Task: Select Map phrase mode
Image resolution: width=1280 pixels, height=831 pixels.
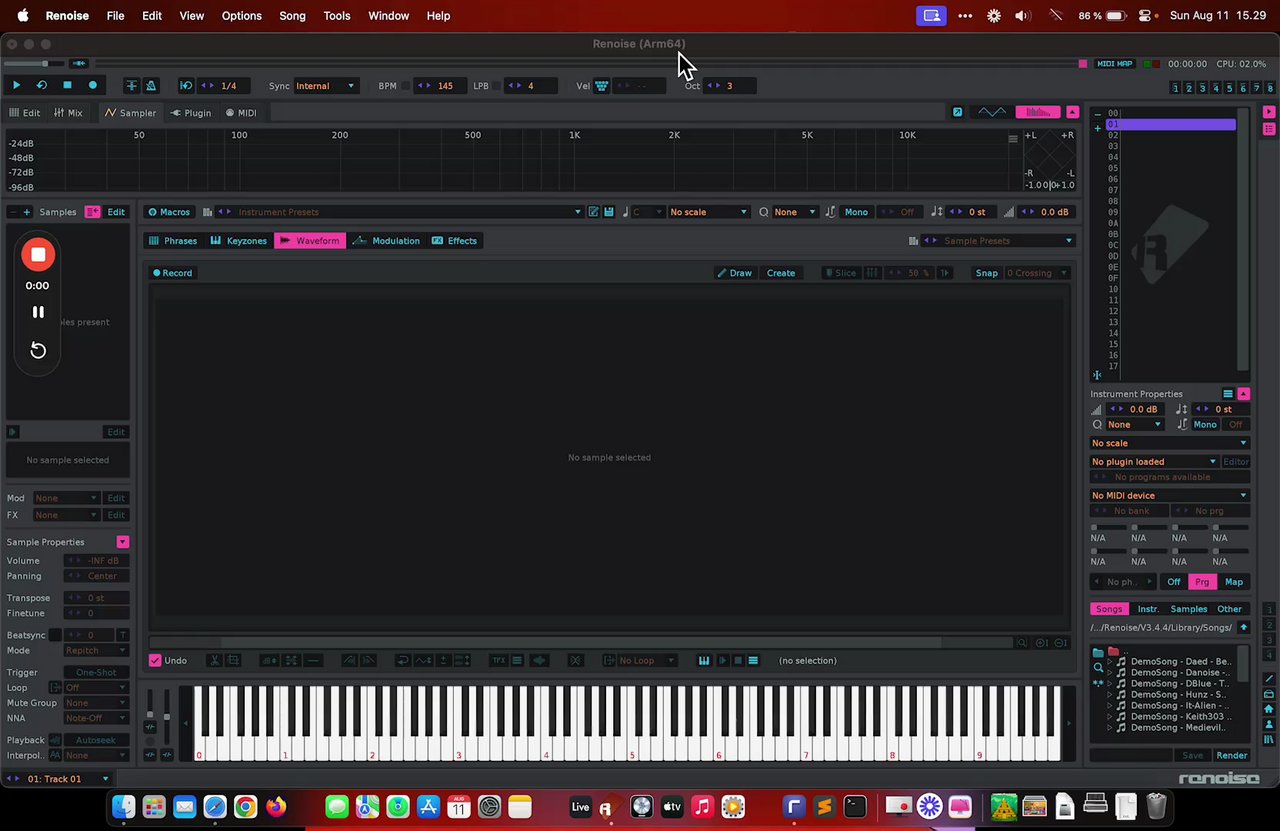Action: click(1234, 582)
